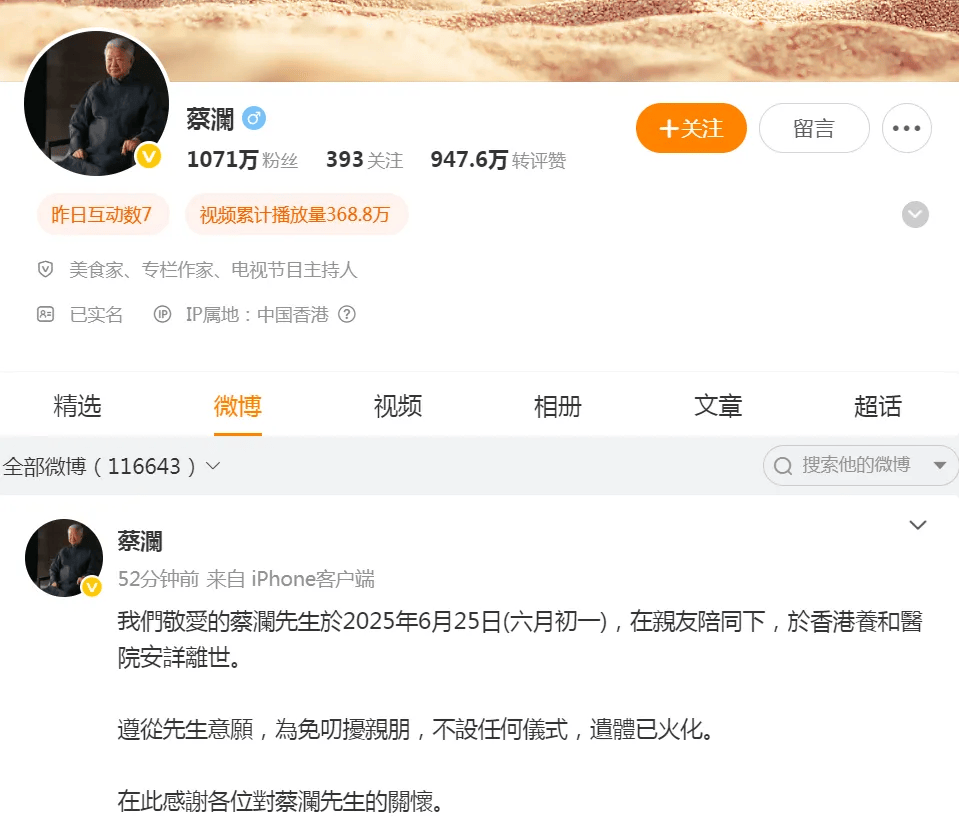The height and width of the screenshot is (829, 959).
Task: Open the 1071万 粉丝 followers list
Action: point(242,160)
